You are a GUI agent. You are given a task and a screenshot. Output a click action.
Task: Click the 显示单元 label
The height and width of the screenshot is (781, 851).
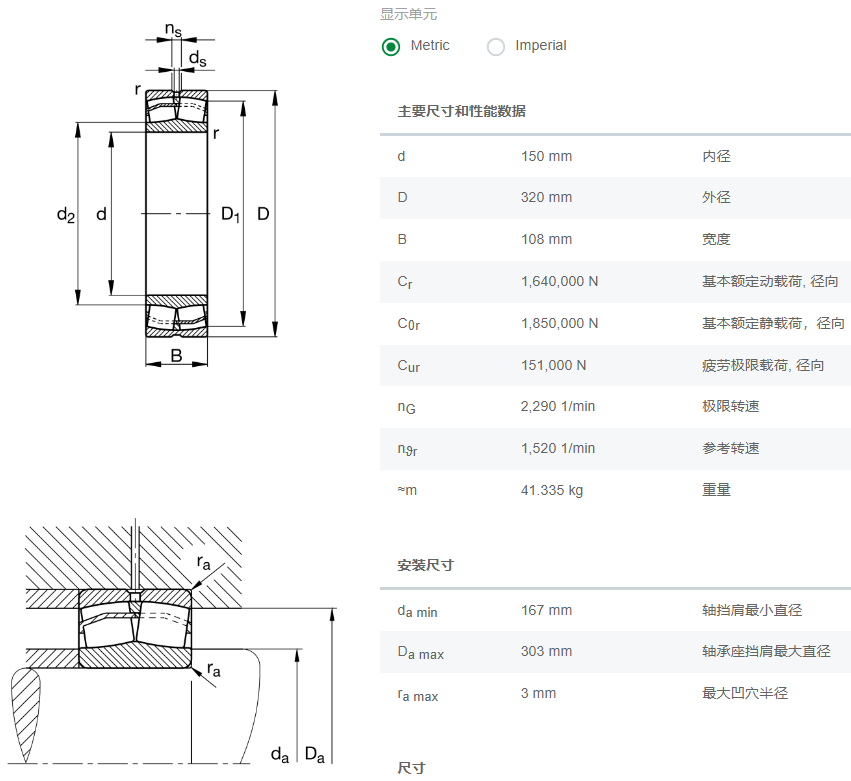pos(408,14)
